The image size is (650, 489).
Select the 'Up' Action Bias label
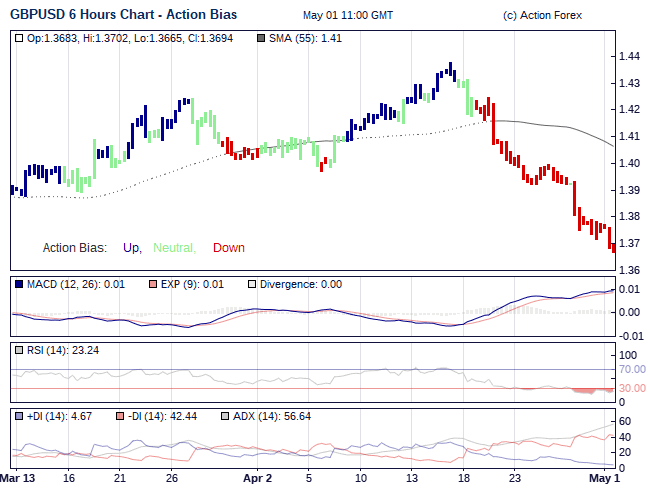pos(131,248)
